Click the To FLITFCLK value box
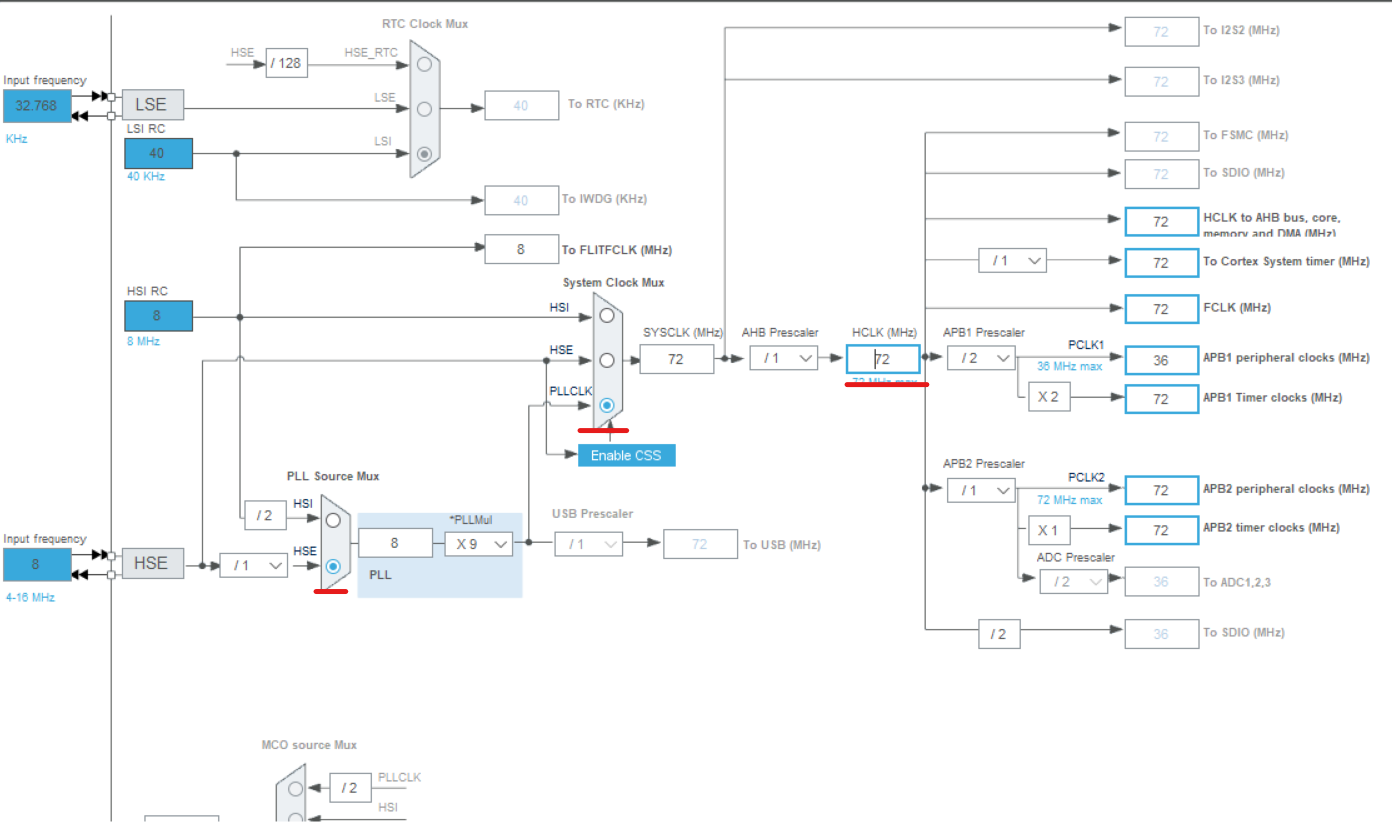 pyautogui.click(x=521, y=250)
